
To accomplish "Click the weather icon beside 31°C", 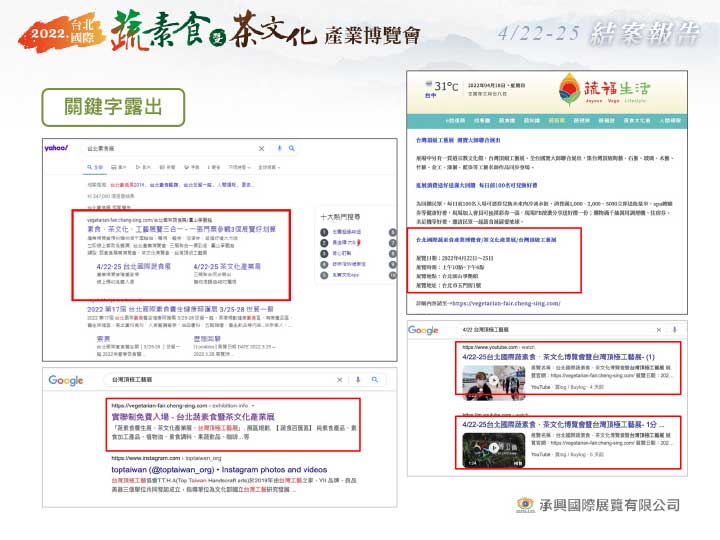I will tap(428, 84).
